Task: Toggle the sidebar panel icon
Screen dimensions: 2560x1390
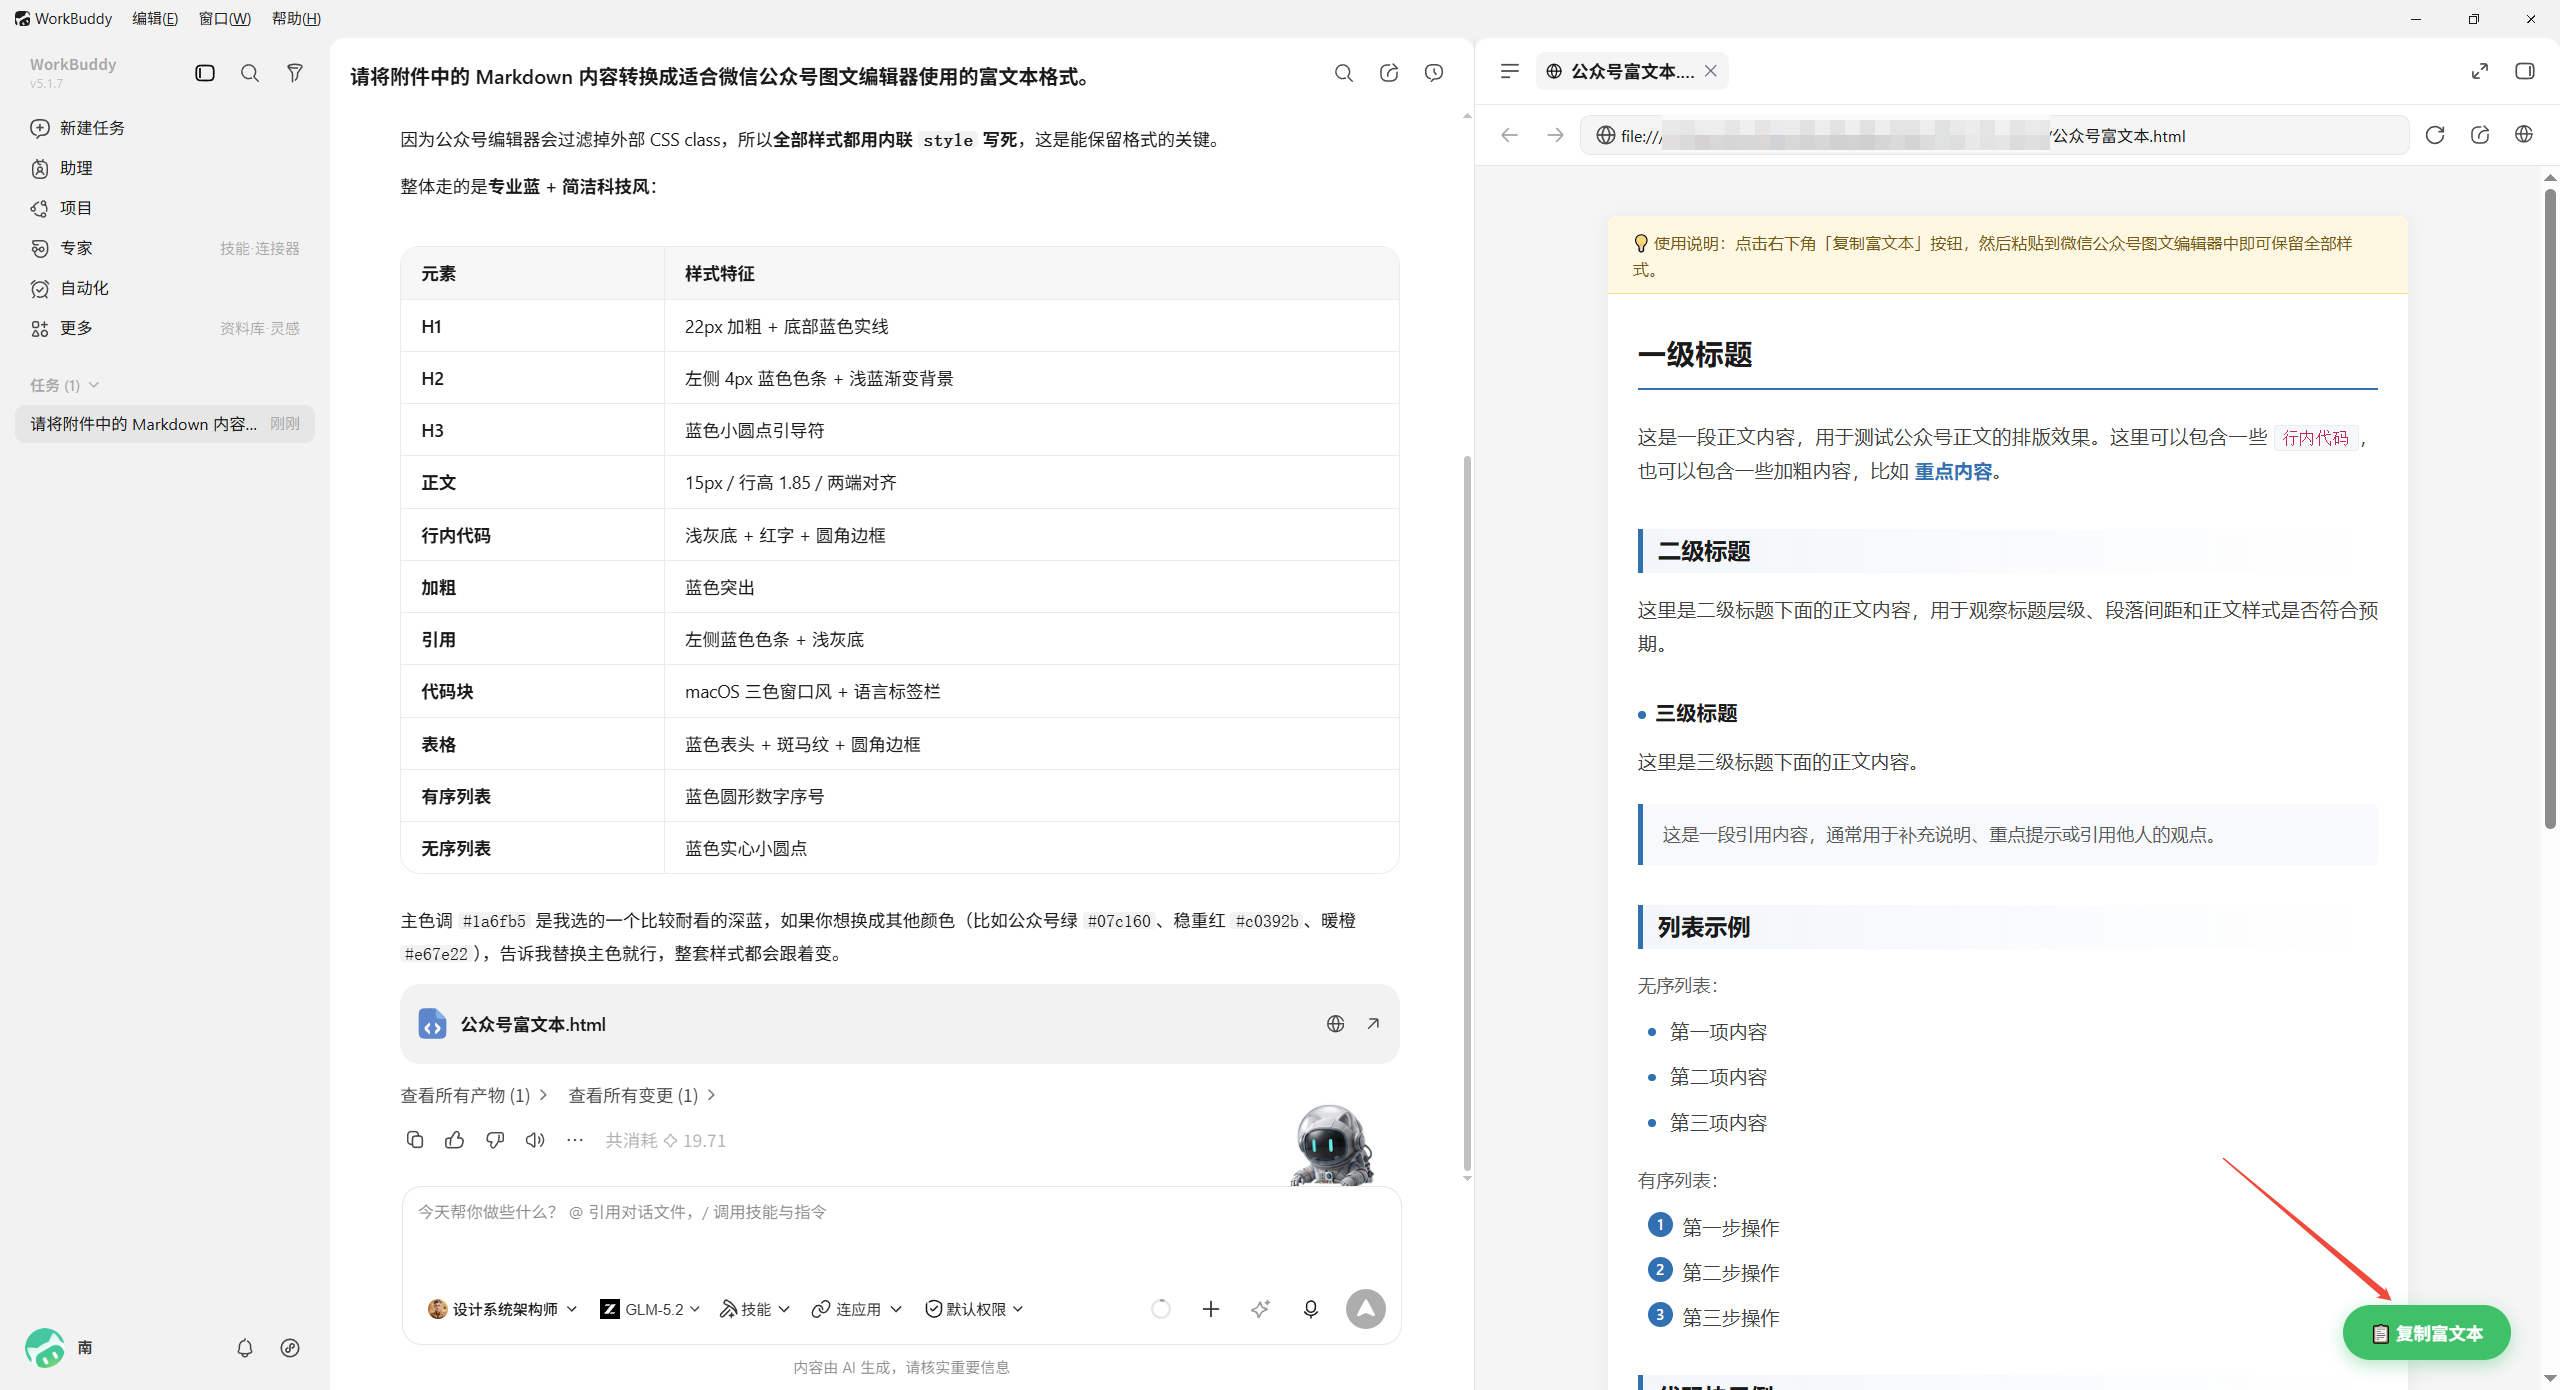Action: [205, 73]
